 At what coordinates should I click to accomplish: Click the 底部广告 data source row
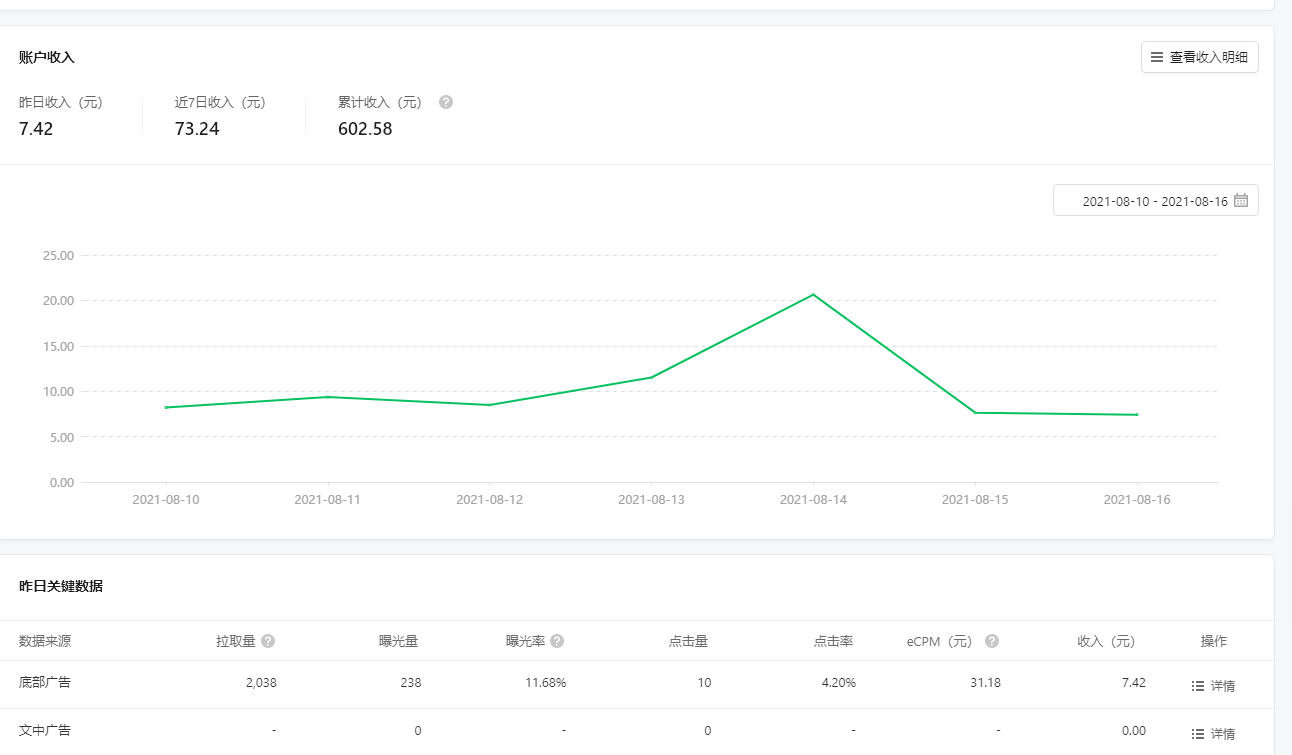[x=45, y=683]
